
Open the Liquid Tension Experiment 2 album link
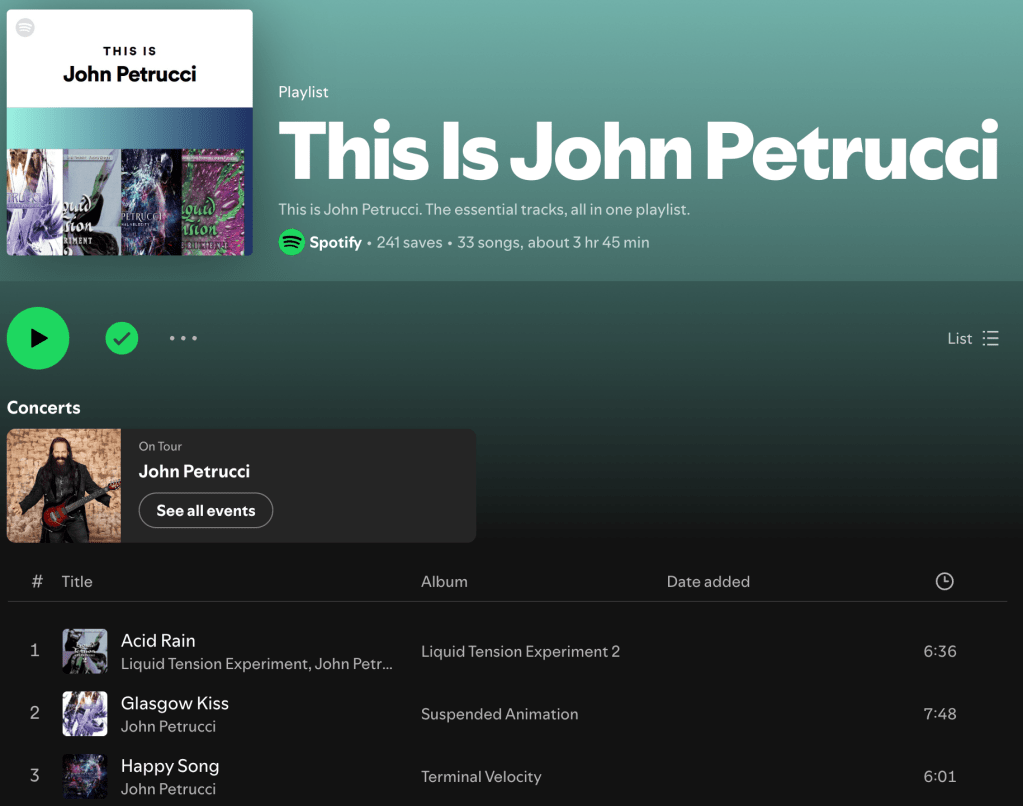(x=520, y=651)
